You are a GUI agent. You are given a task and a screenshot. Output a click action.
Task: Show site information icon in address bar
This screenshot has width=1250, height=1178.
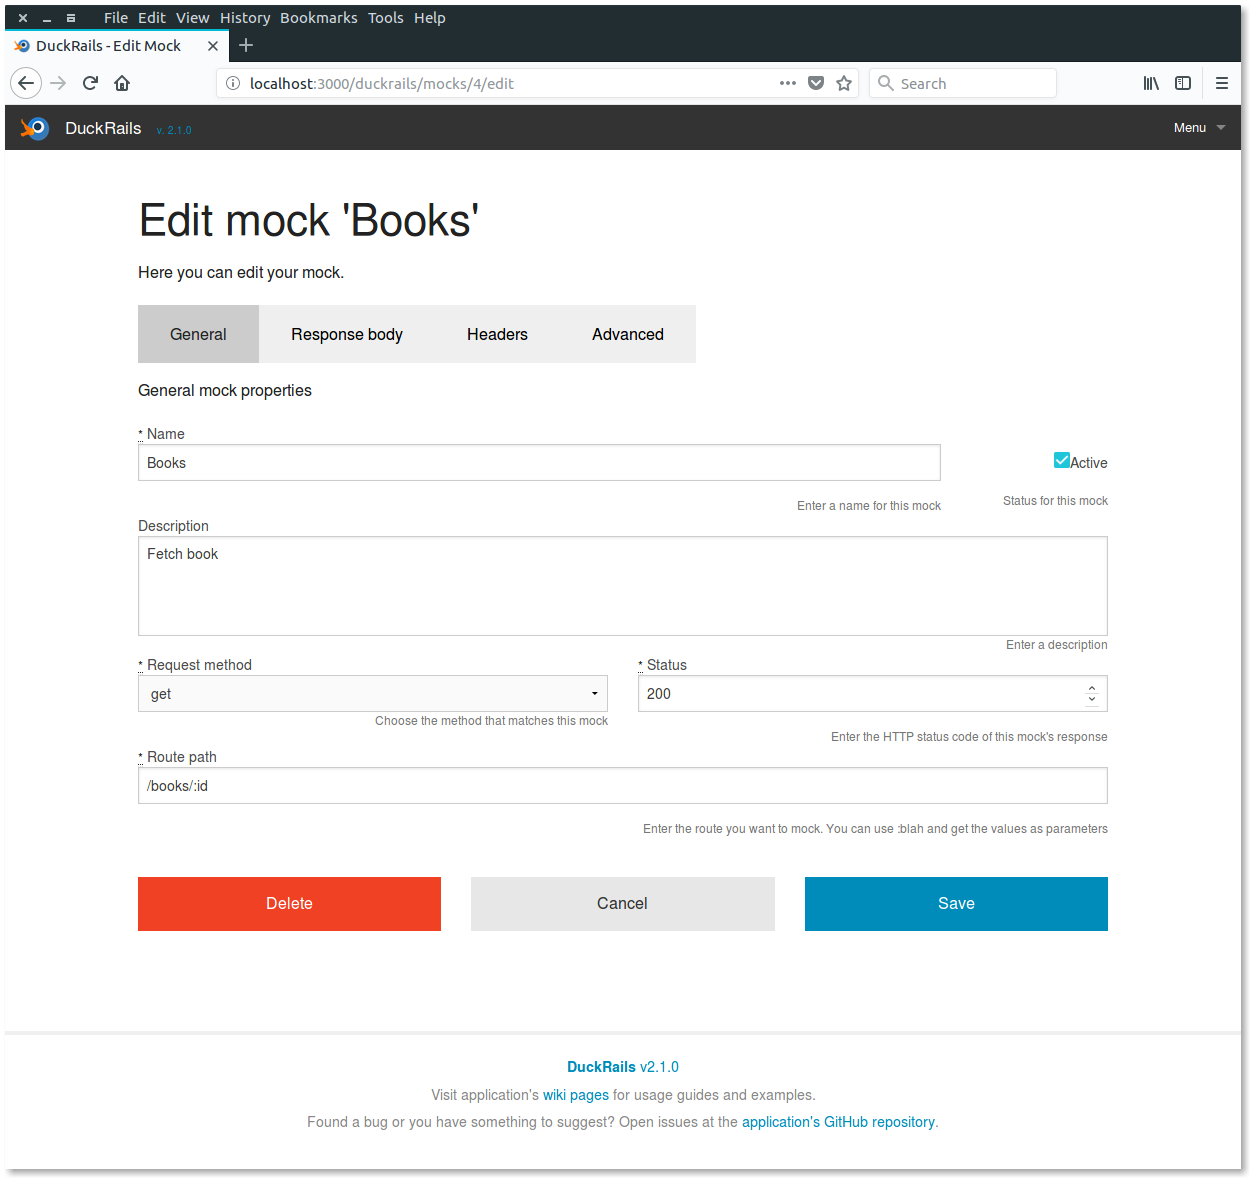click(233, 83)
